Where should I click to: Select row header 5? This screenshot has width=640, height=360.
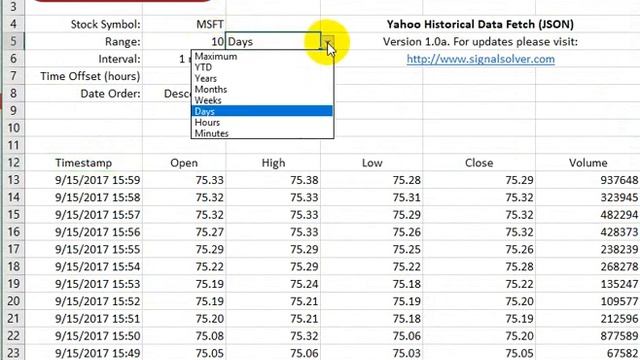tap(13, 42)
